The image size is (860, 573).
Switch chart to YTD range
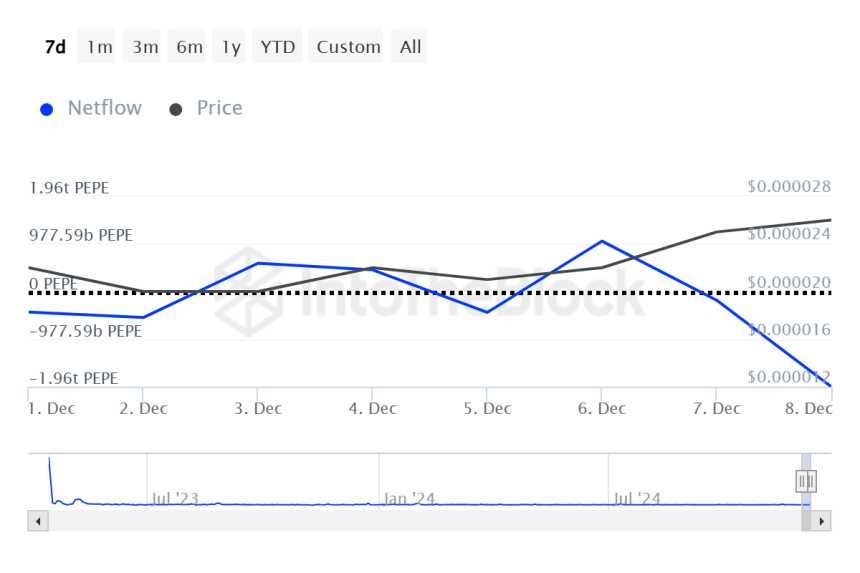coord(277,47)
